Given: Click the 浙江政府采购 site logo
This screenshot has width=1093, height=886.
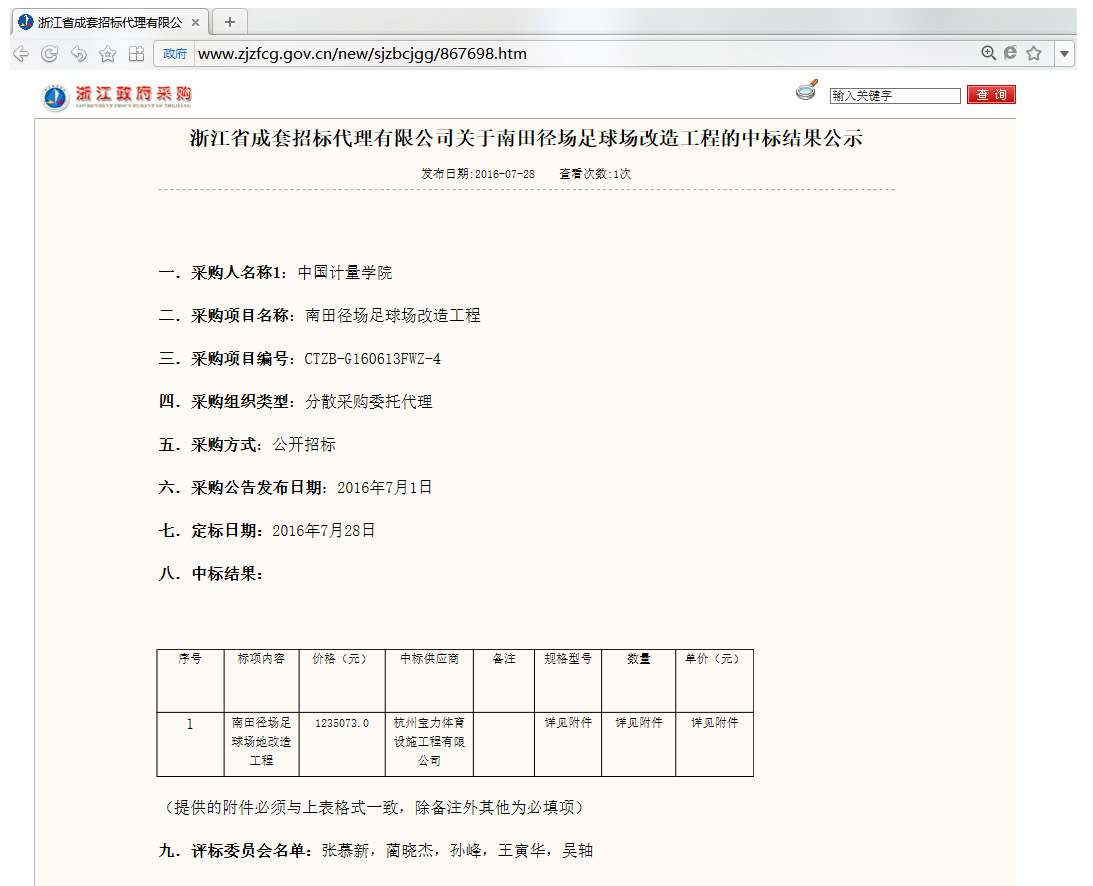Looking at the screenshot, I should [117, 96].
